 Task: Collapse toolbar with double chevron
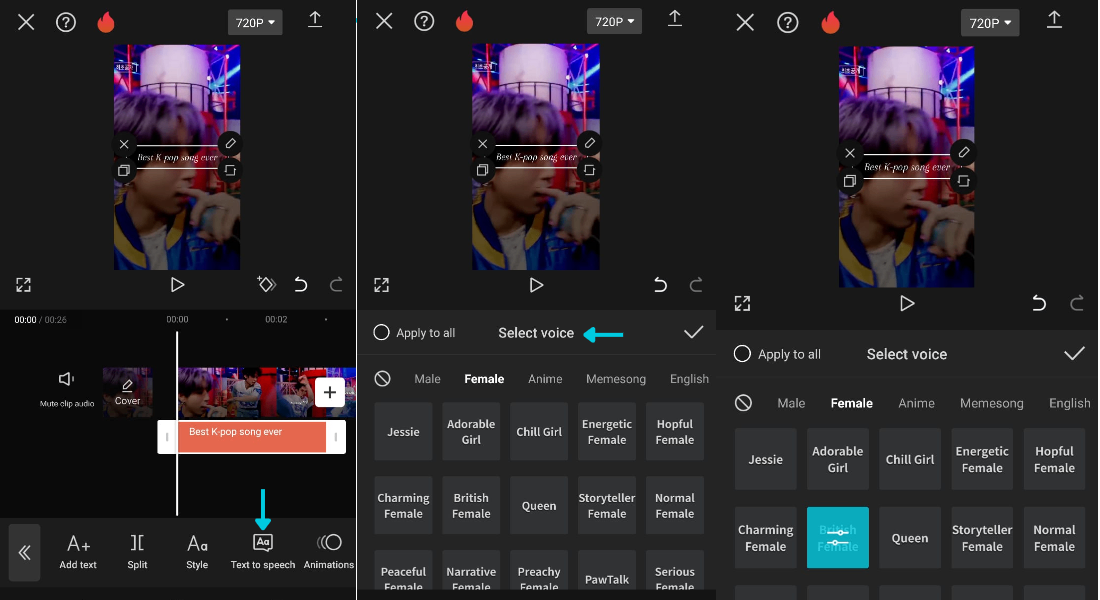(25, 552)
